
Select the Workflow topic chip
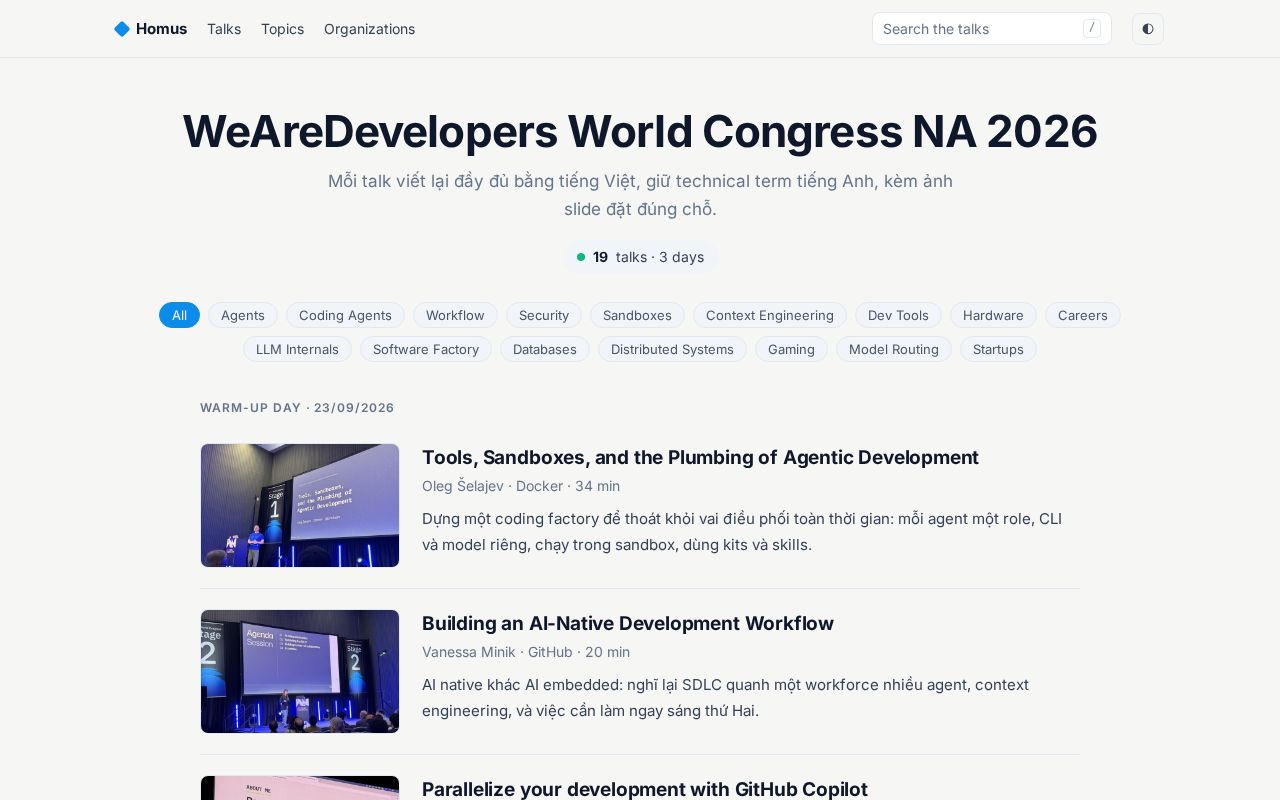point(455,315)
